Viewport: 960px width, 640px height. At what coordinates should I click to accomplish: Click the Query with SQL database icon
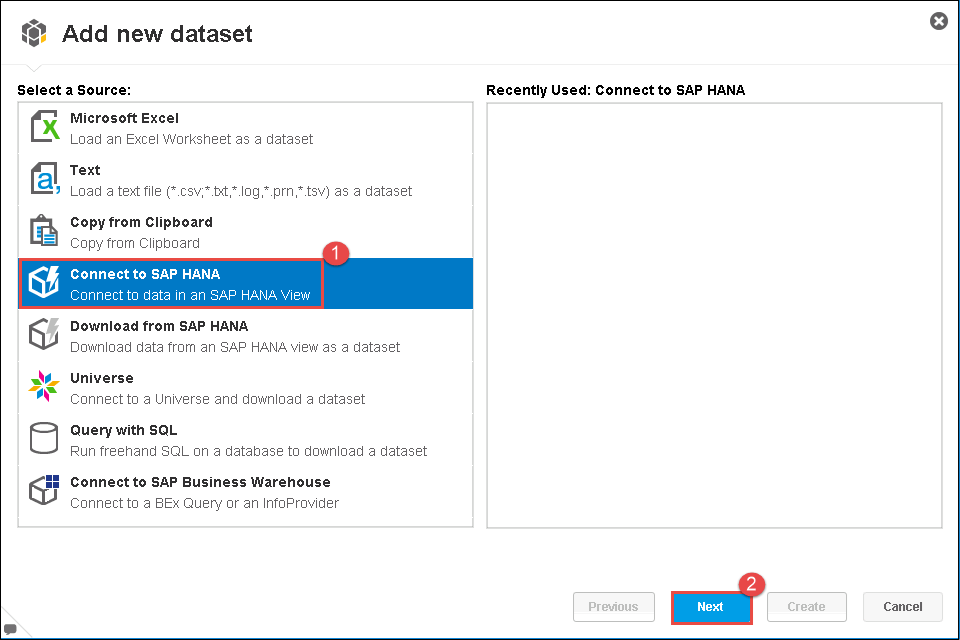coord(45,440)
